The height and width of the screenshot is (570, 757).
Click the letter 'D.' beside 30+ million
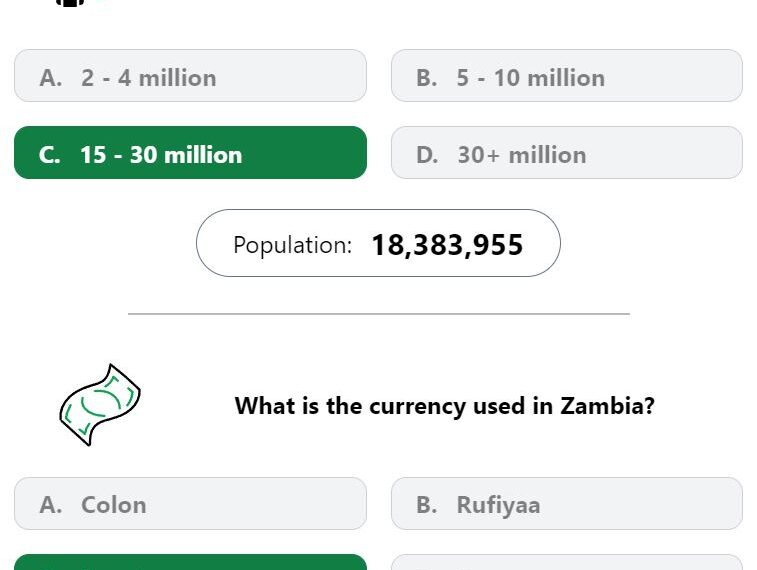point(427,155)
